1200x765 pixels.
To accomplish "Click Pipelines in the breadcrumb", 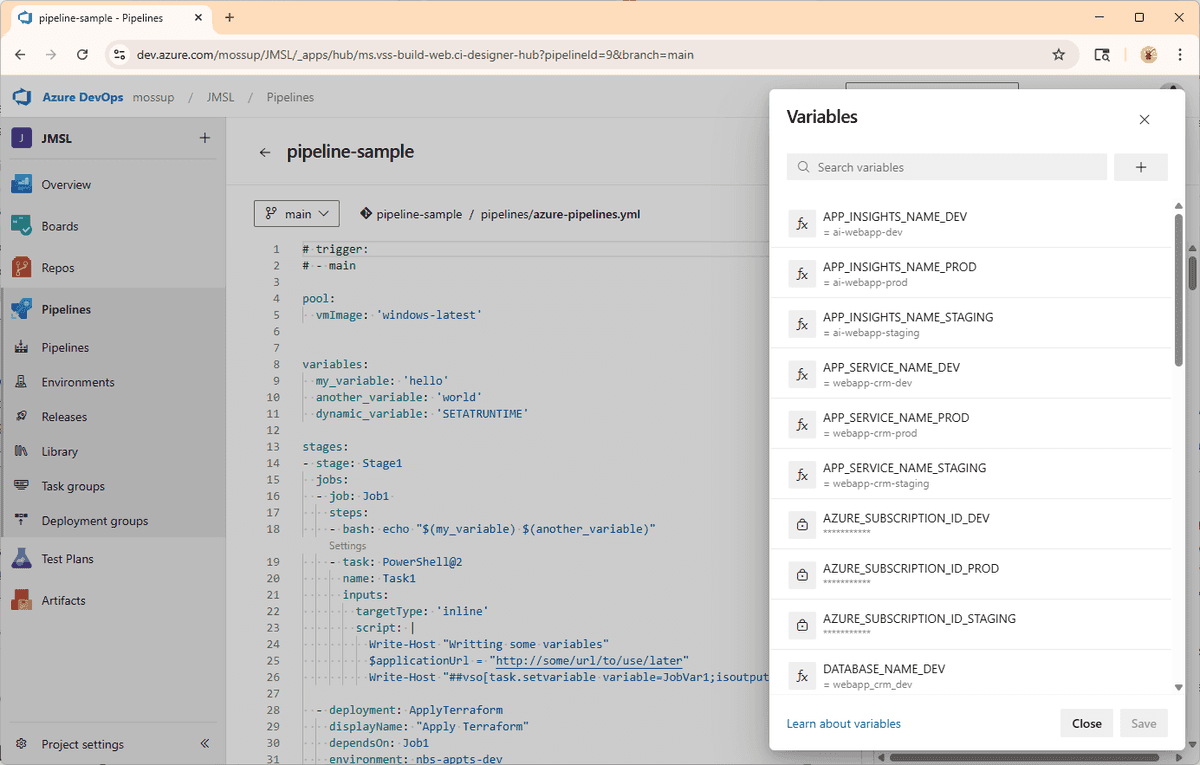I will tap(289, 97).
